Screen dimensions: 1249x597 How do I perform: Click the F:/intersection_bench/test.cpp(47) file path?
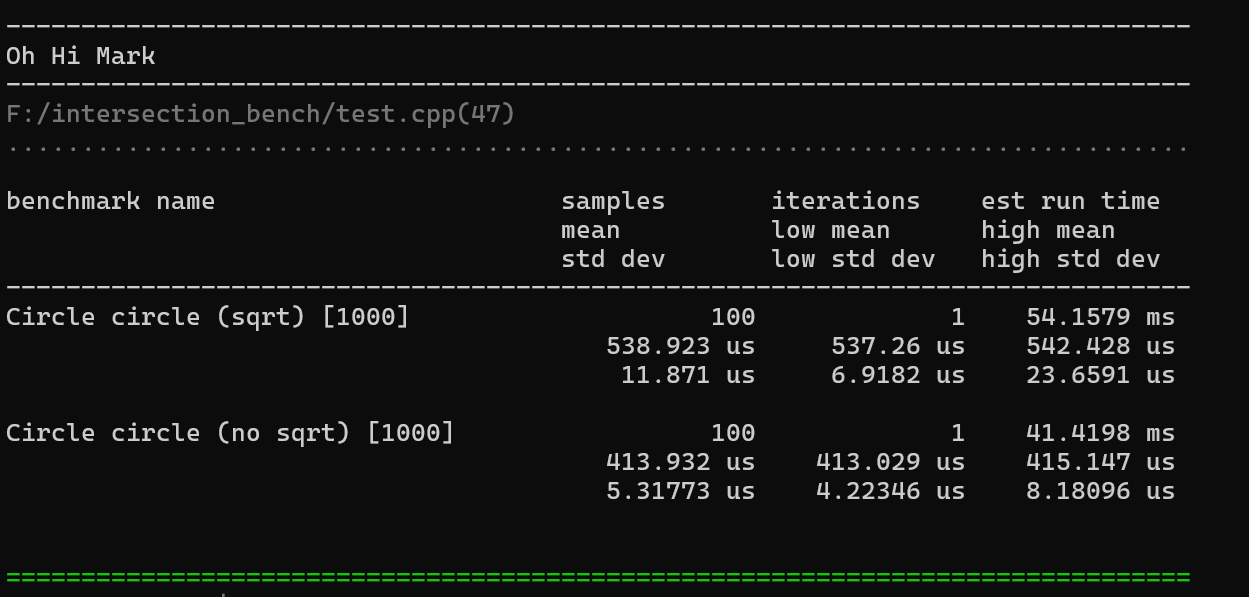pos(260,114)
